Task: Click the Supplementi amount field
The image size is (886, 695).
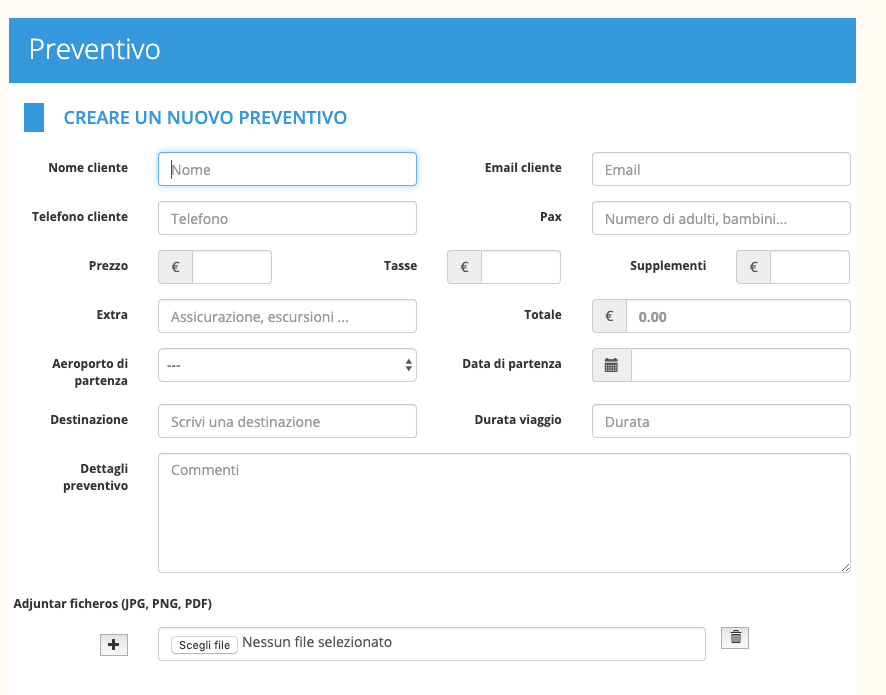Action: coord(810,267)
